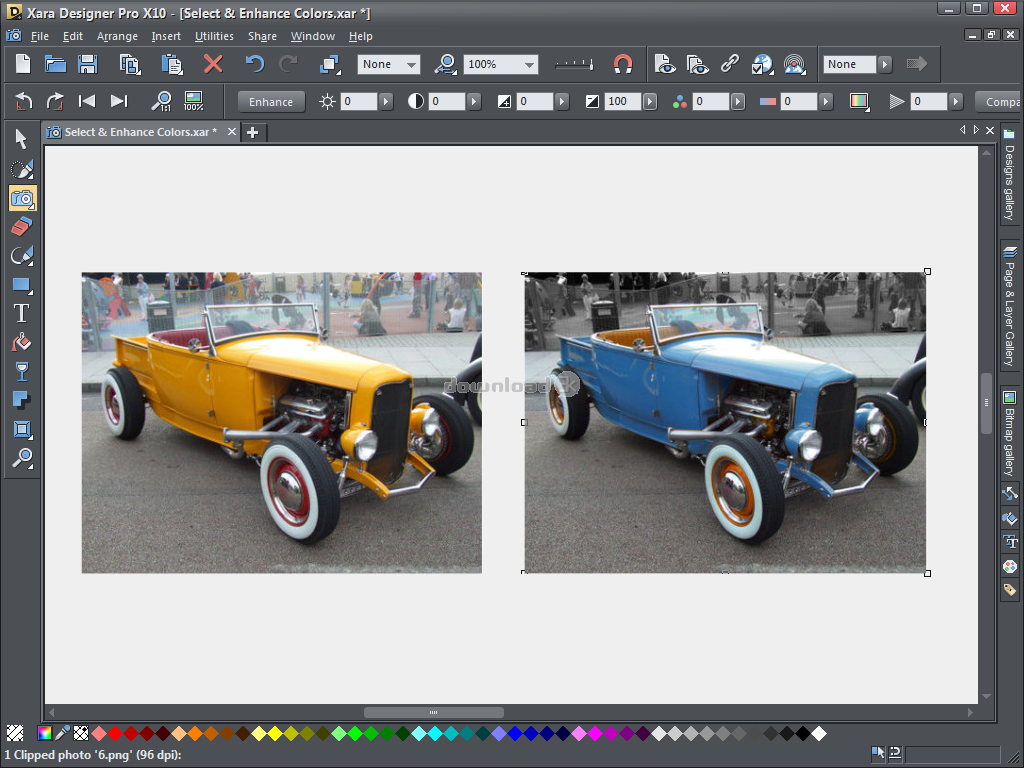Open the Arrange menu

[117, 36]
